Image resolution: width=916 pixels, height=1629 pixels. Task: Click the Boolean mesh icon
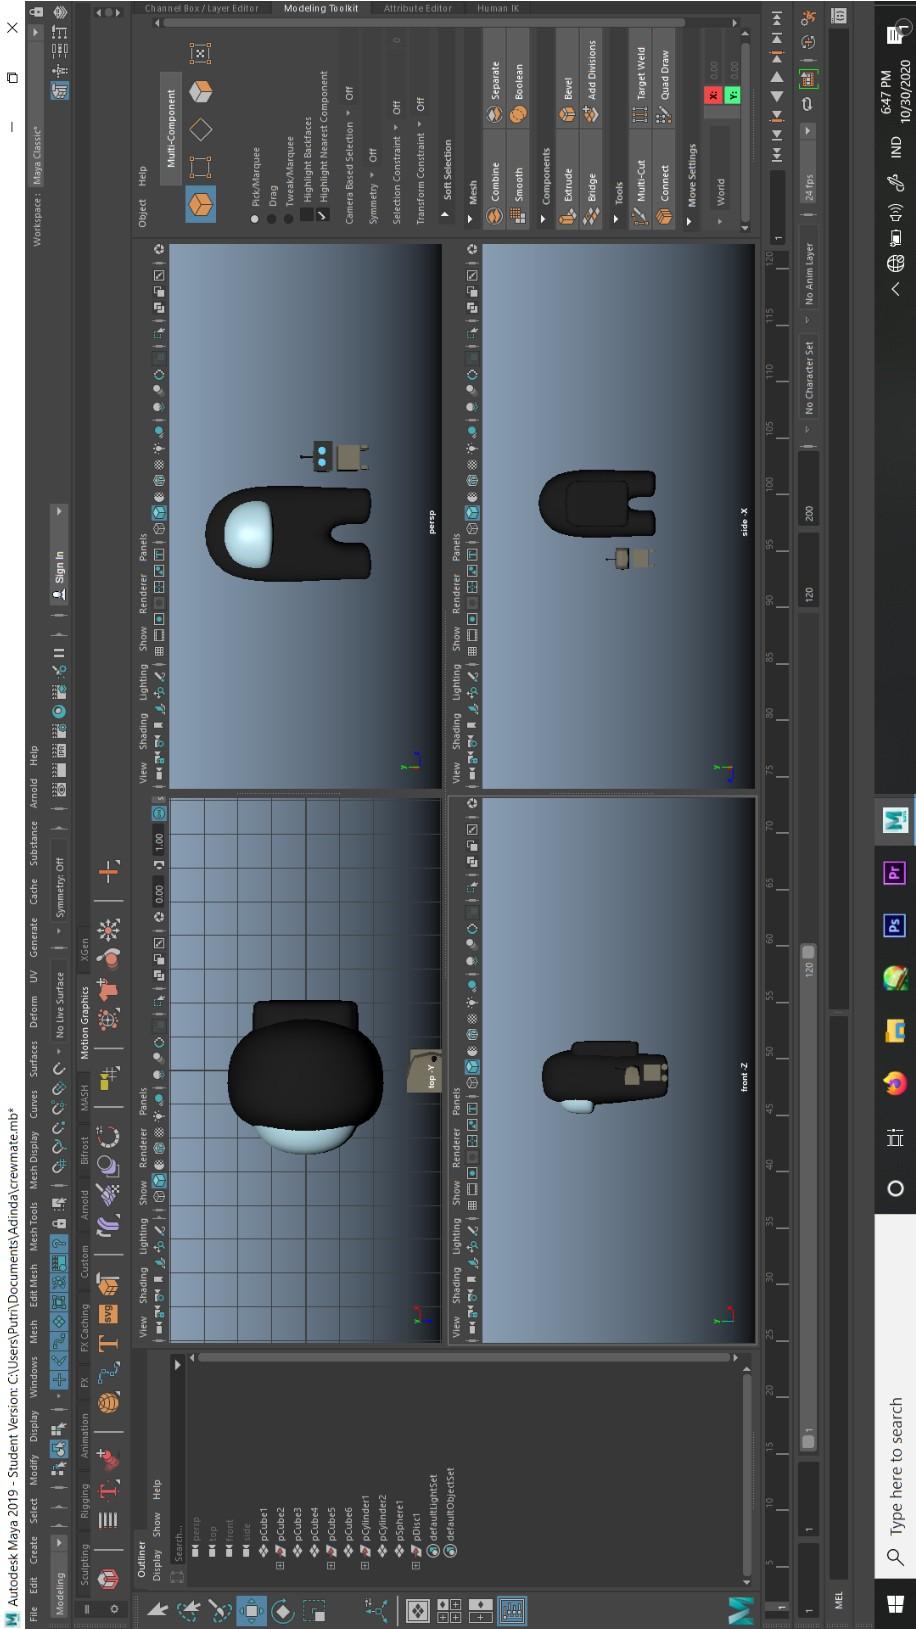(518, 115)
